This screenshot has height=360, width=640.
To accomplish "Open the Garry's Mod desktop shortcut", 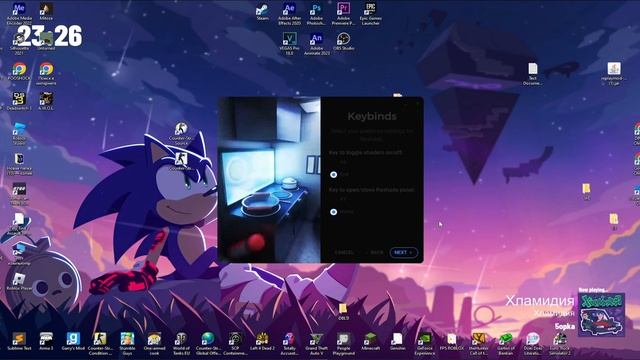I will coord(73,342).
